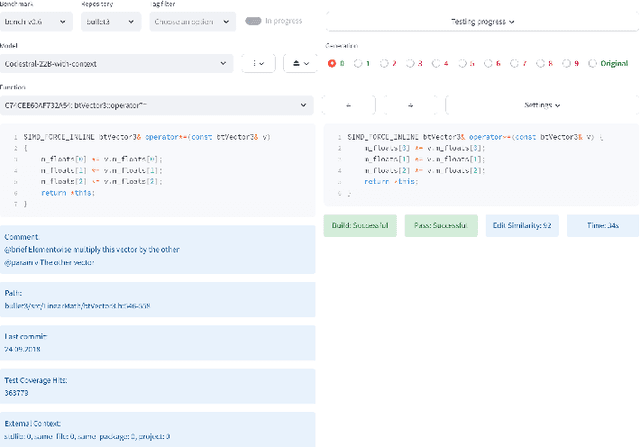Select generation 0 radio button

332,63
